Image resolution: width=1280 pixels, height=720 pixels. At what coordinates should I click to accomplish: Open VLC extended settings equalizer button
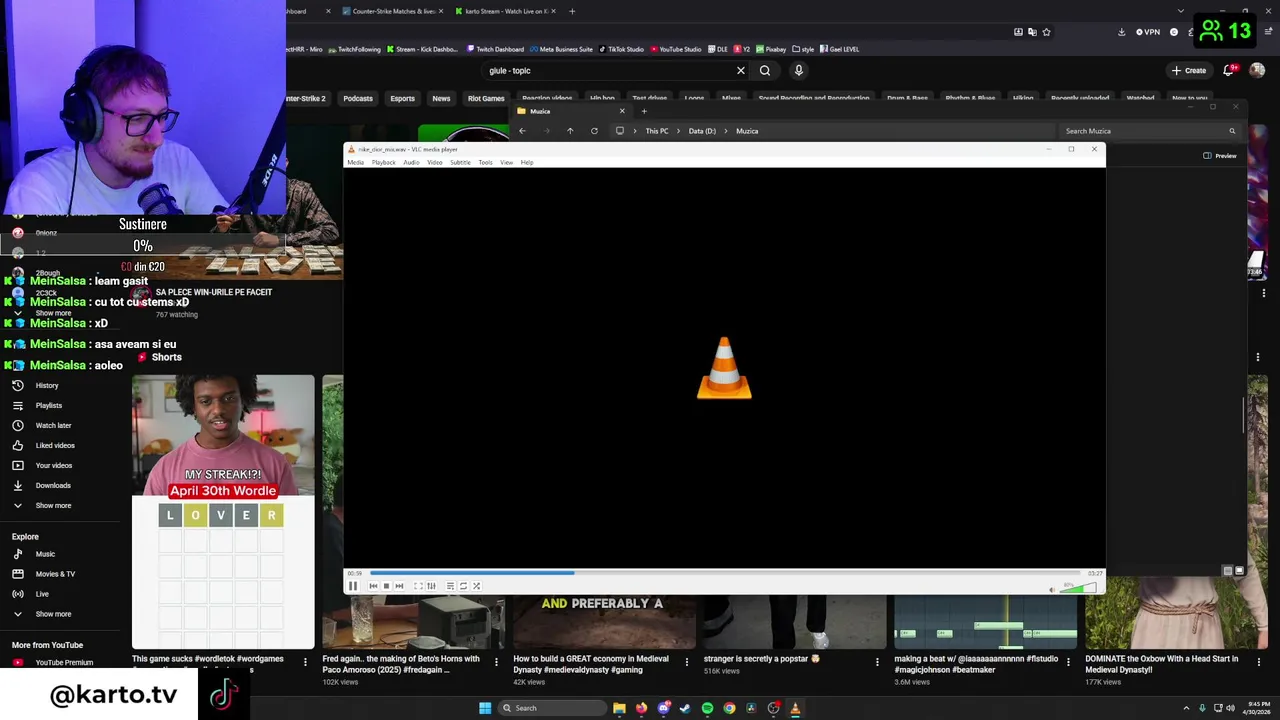tap(431, 586)
